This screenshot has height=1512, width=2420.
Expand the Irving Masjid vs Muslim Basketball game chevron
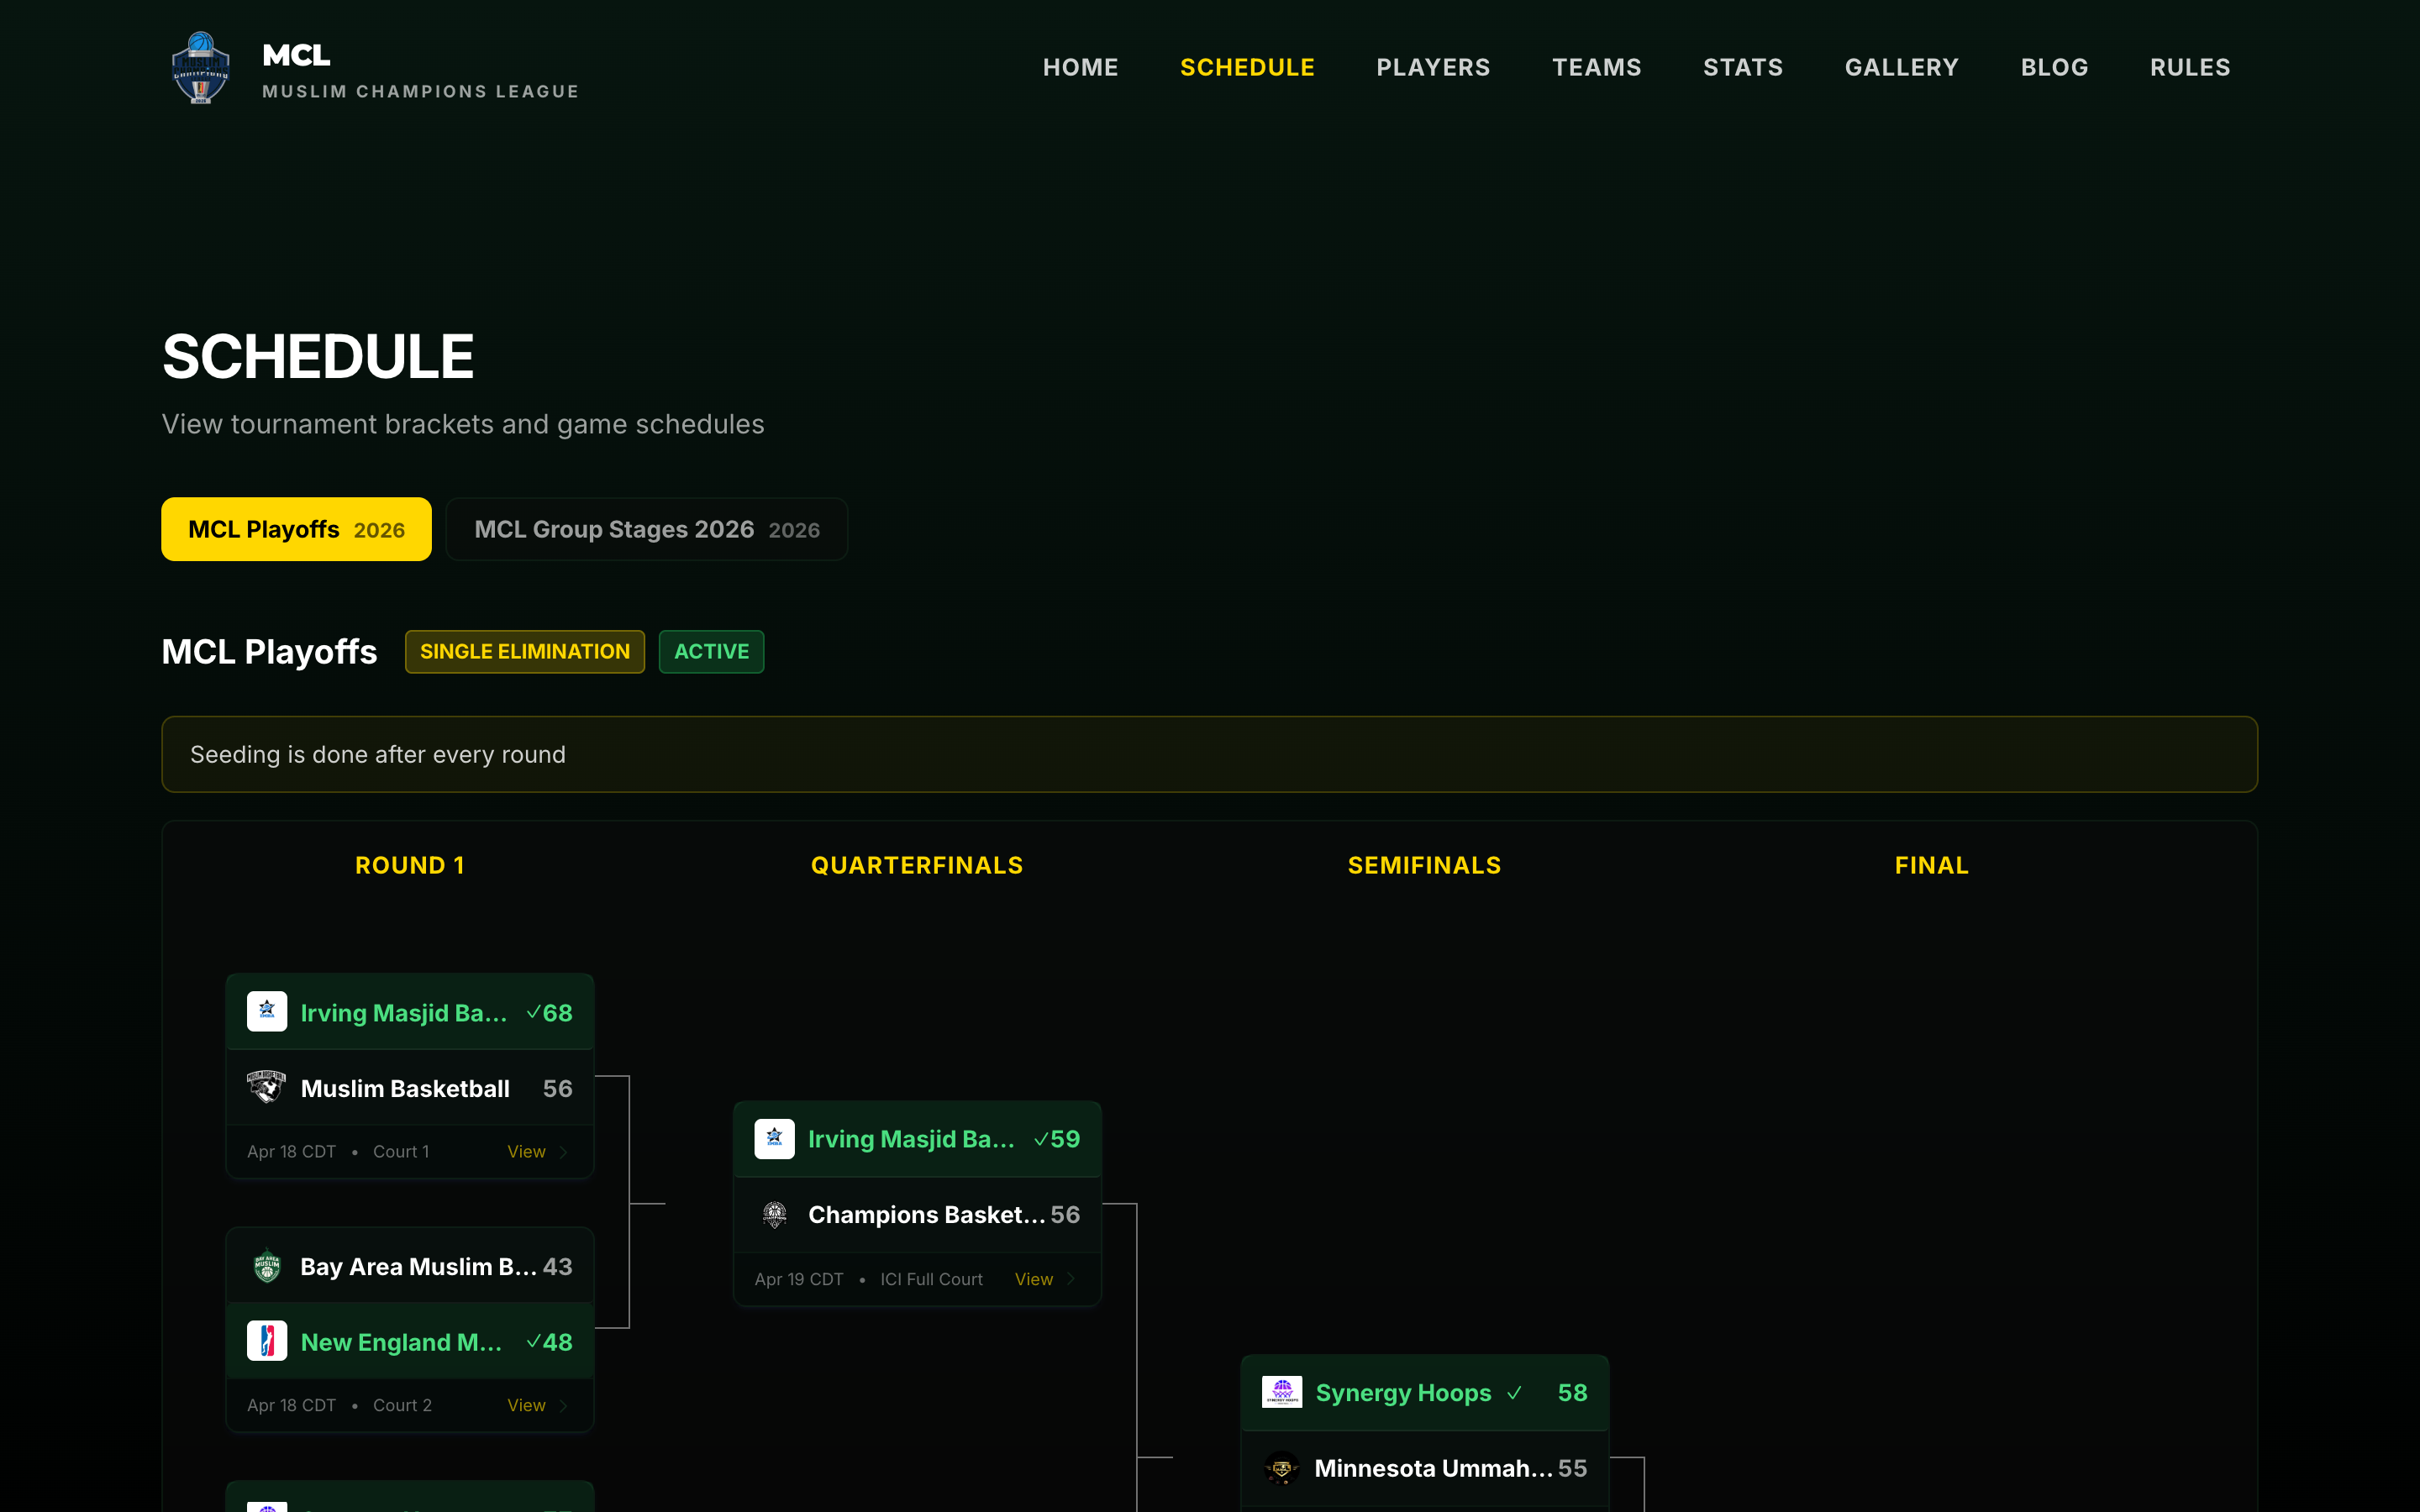pos(565,1151)
